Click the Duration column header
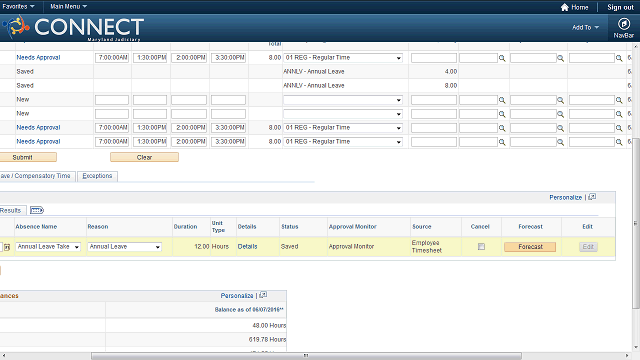The image size is (640, 360). pos(185,227)
